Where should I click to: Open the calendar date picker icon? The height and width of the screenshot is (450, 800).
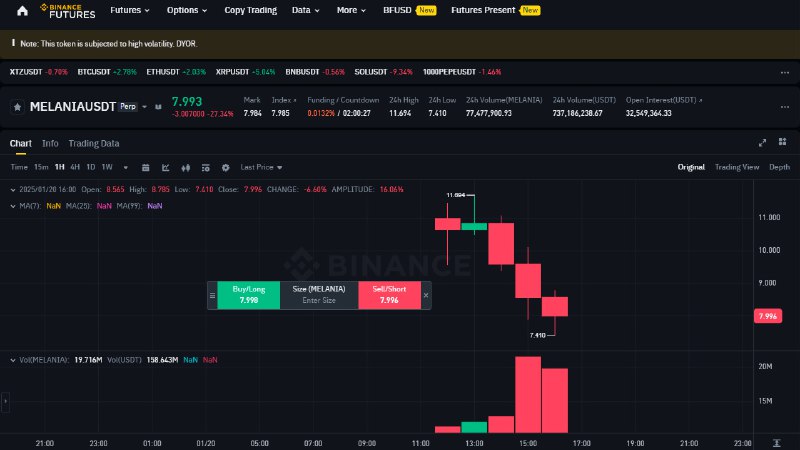coord(145,167)
